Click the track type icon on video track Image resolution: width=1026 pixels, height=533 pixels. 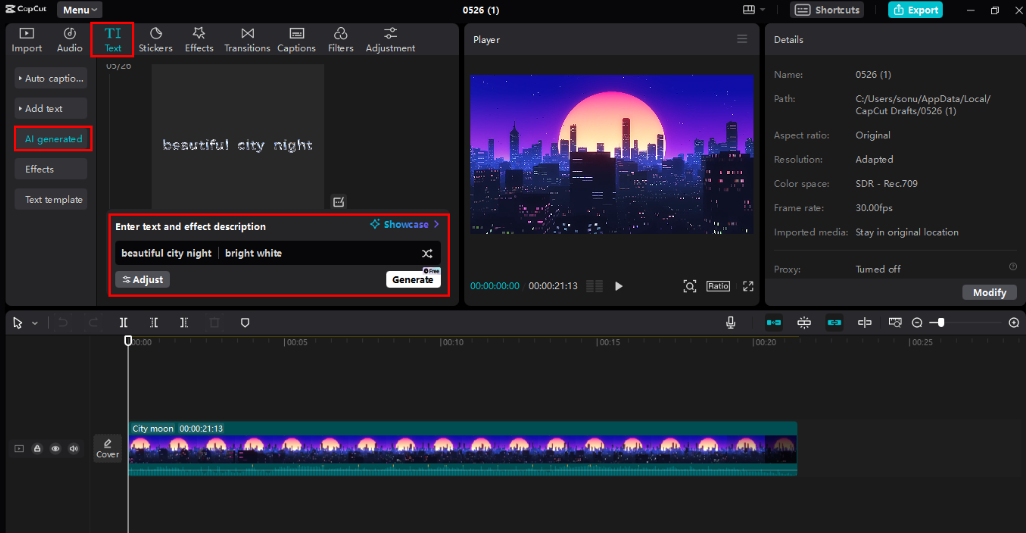(19, 449)
